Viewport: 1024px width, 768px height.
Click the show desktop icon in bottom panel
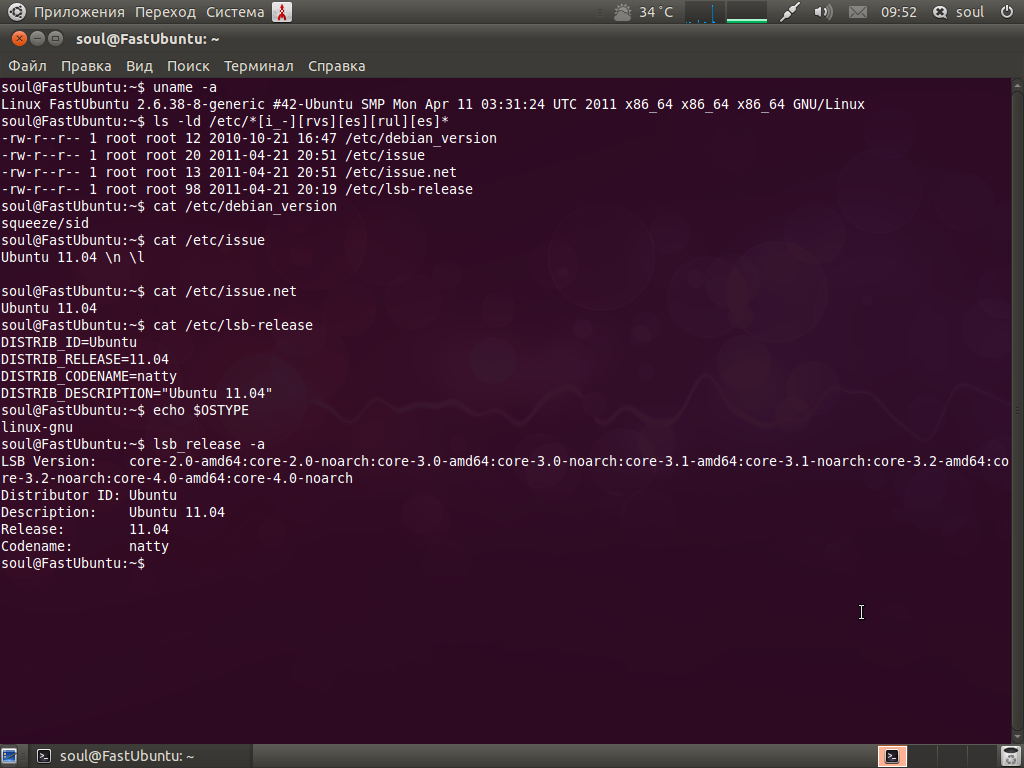pyautogui.click(x=10, y=756)
